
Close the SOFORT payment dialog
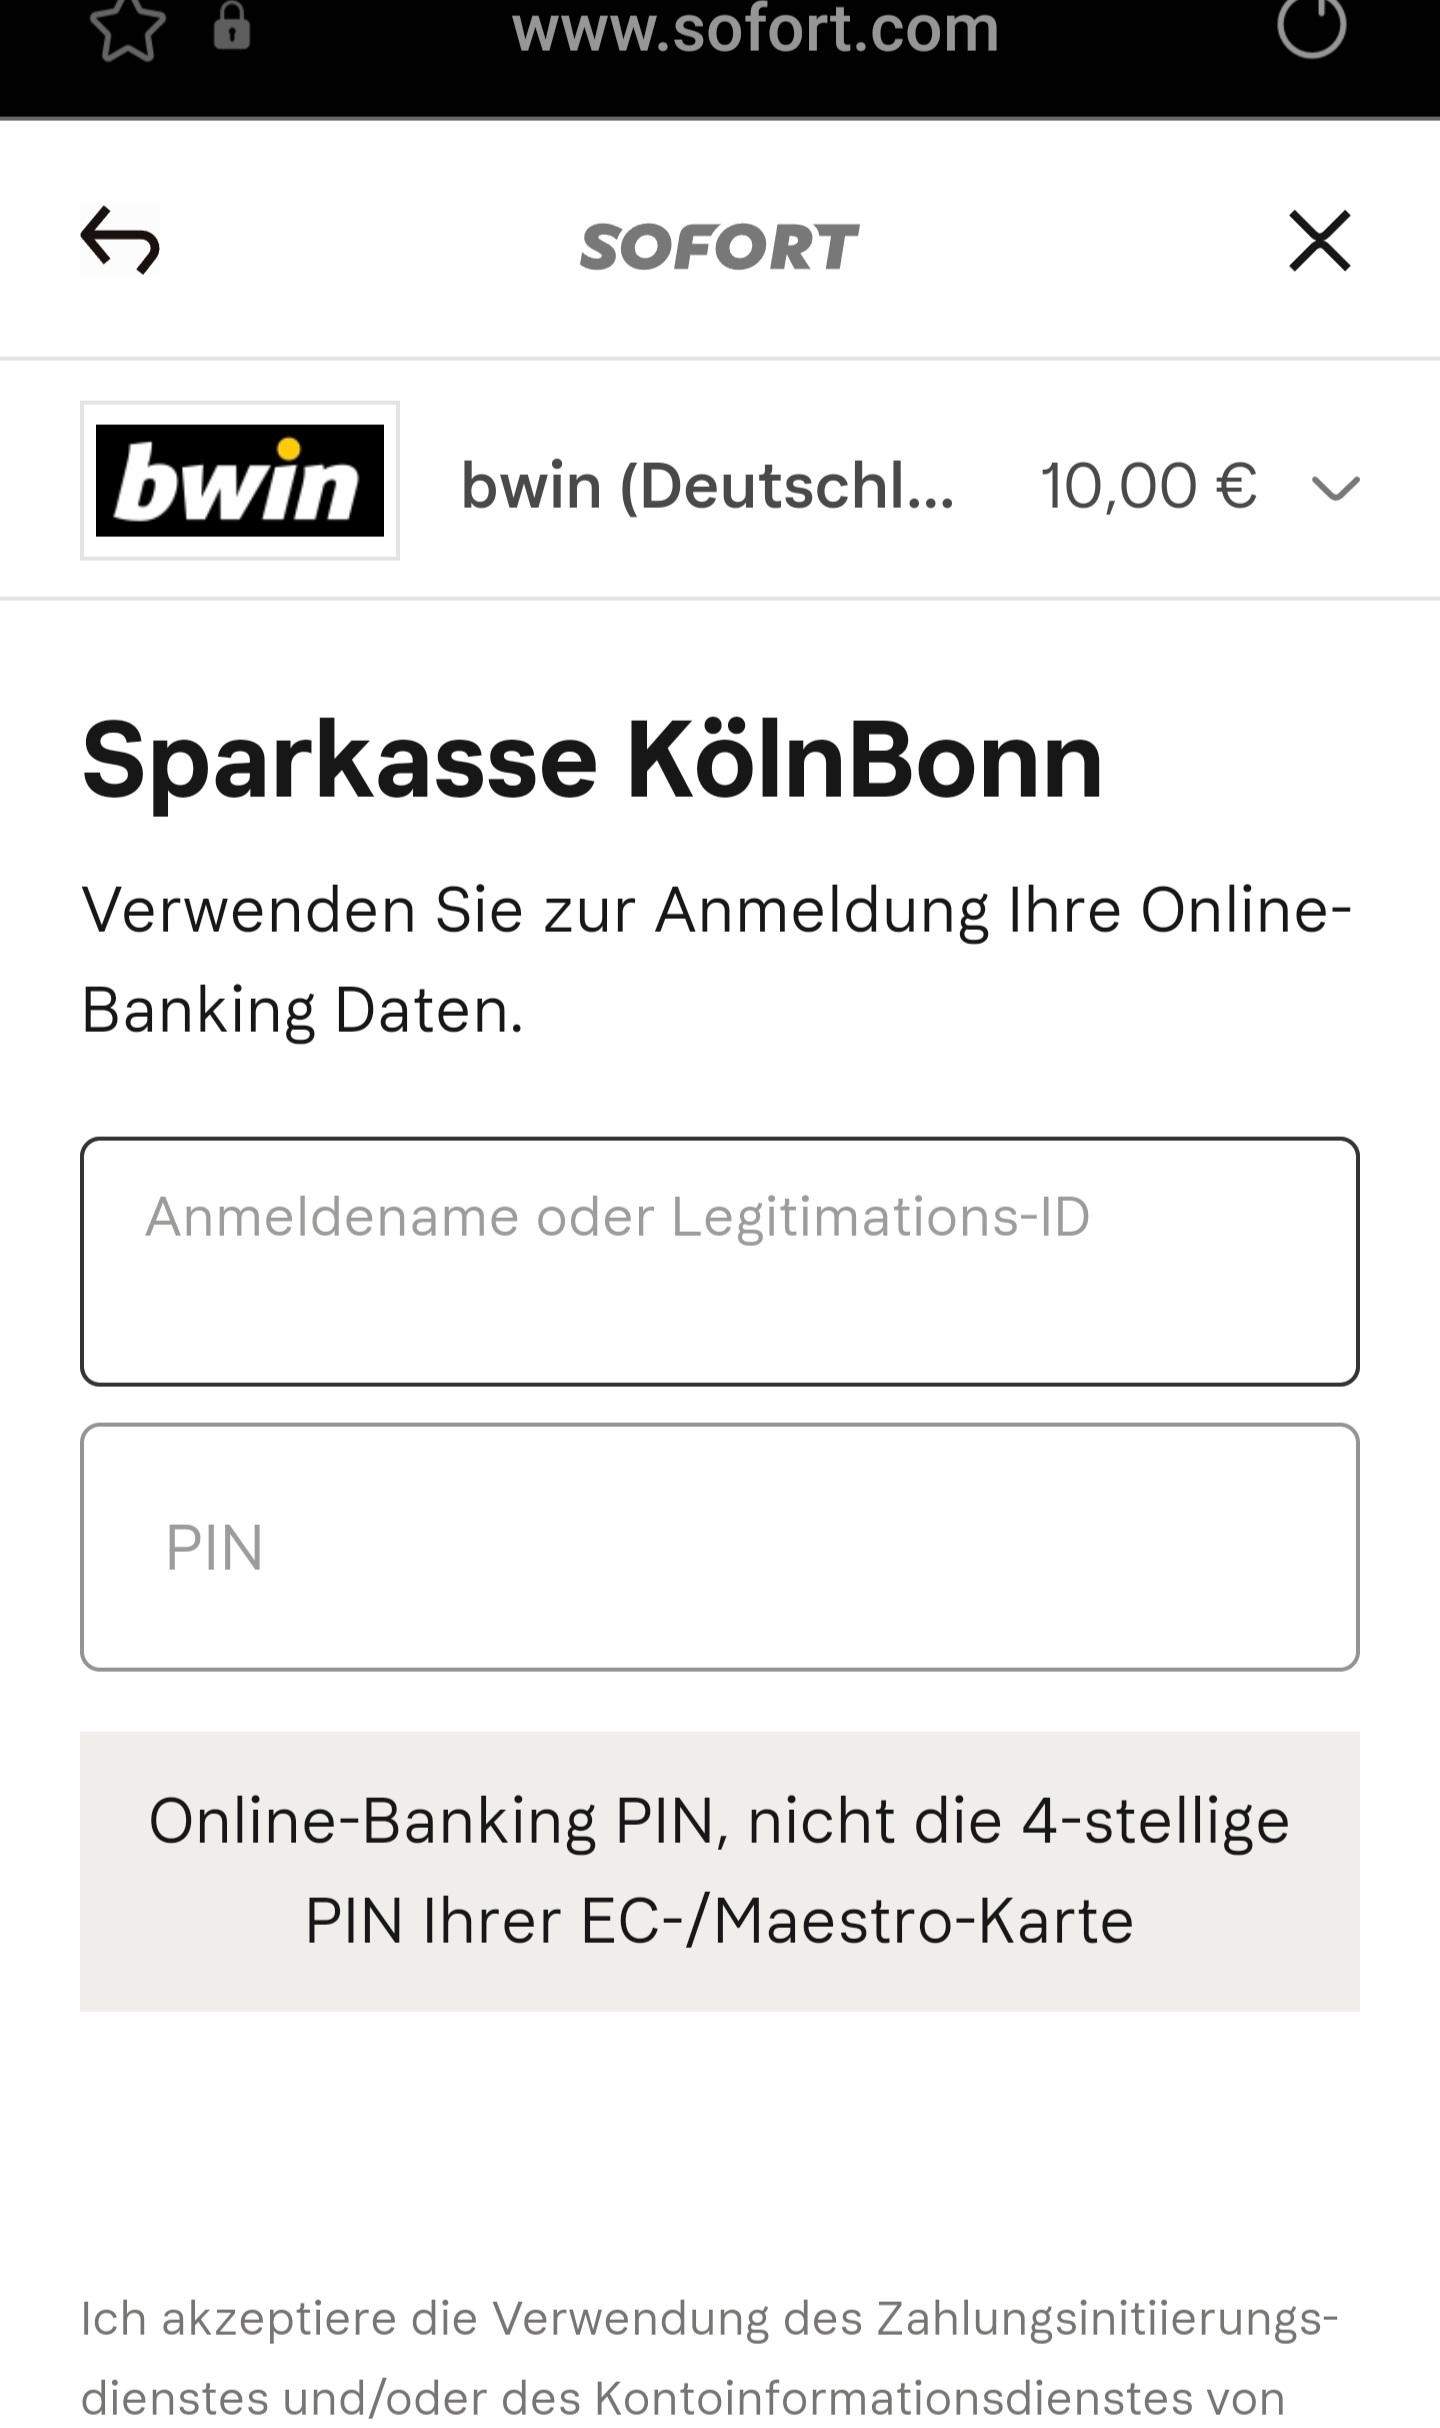click(1319, 241)
